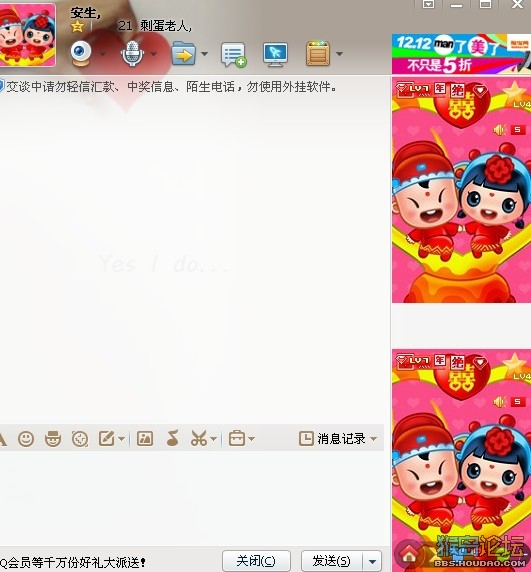
Task: Open the emoticon smiley picker
Action: click(26, 438)
